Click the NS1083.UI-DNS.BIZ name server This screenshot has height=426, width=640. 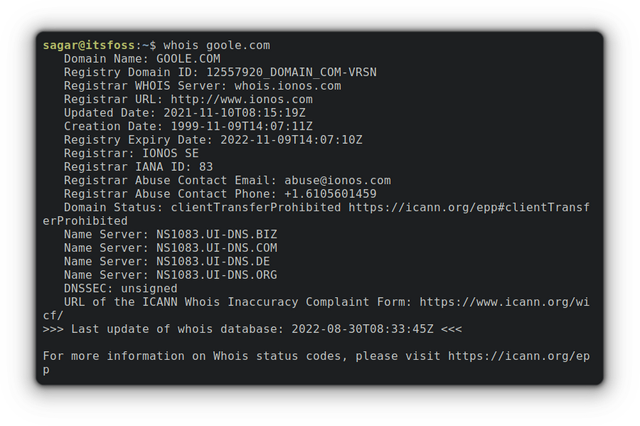tap(216, 234)
